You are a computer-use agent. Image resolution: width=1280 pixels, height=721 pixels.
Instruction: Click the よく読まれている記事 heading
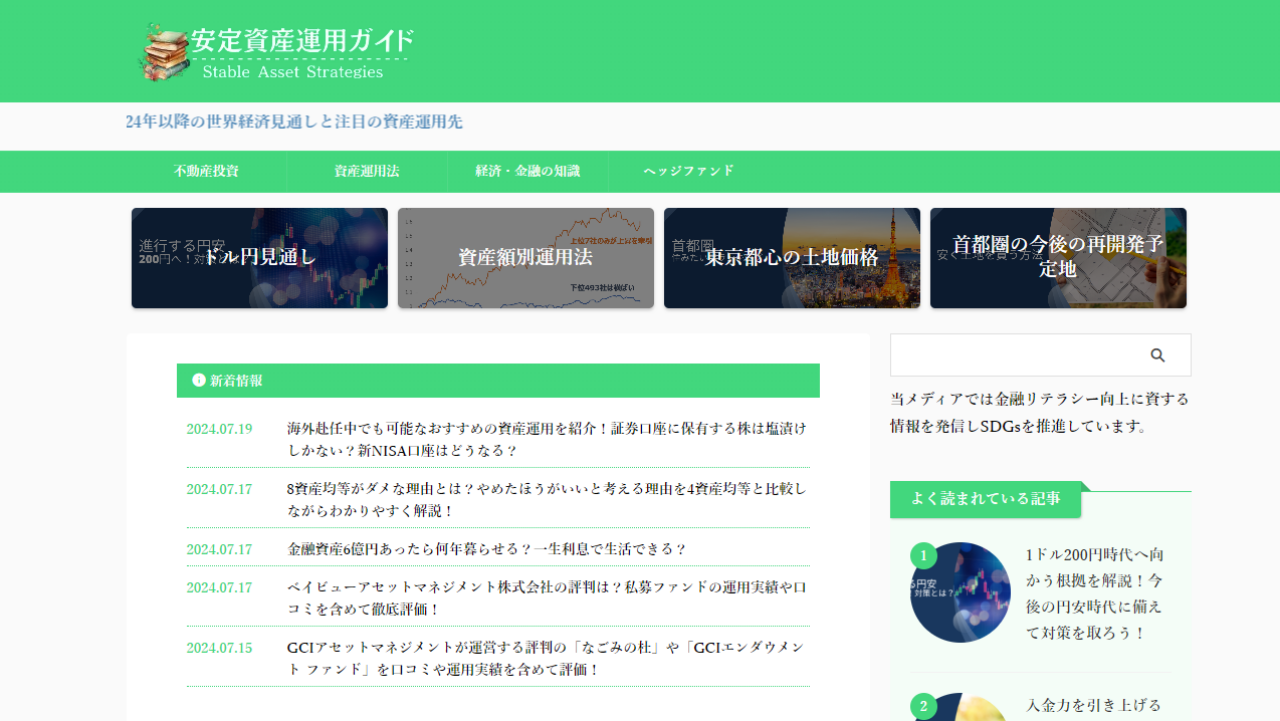point(985,499)
